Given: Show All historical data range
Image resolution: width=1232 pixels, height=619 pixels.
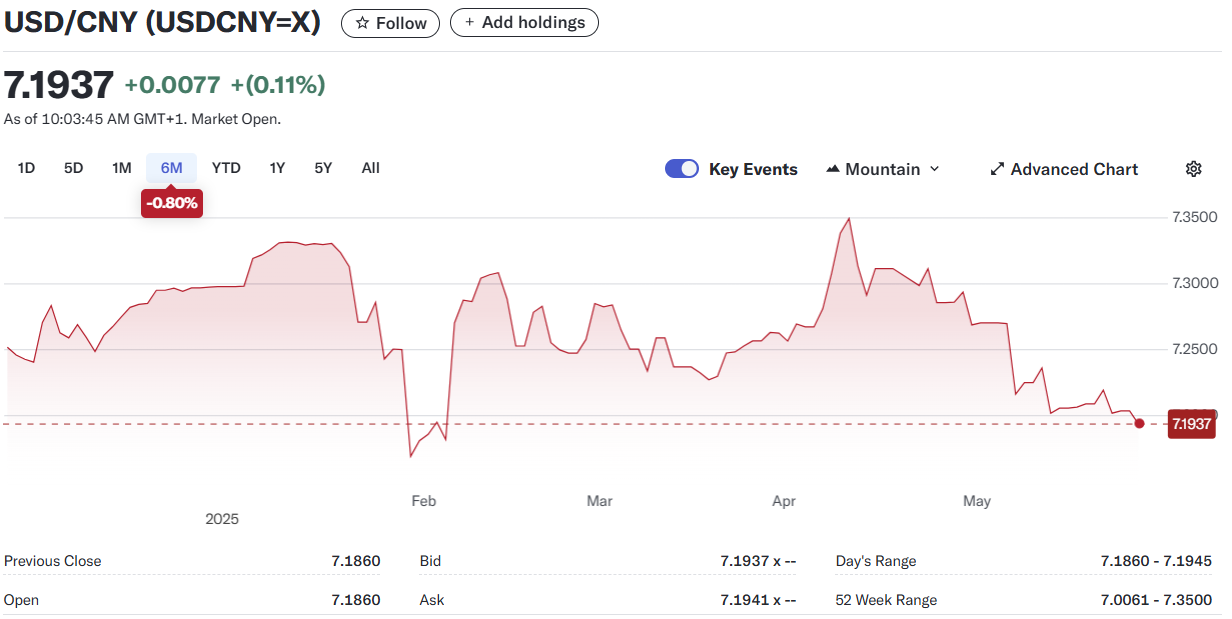Looking at the screenshot, I should click(x=371, y=168).
